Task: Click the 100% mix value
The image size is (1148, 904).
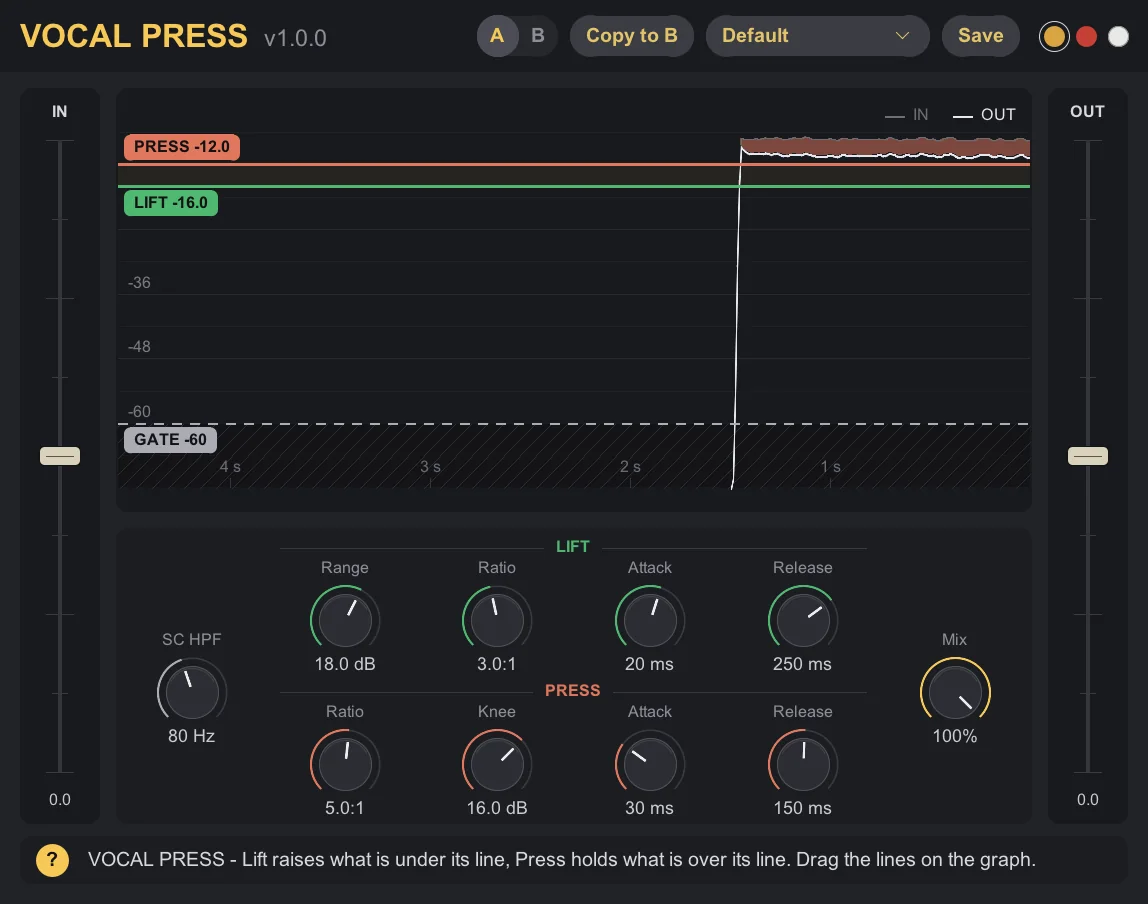Action: tap(955, 736)
